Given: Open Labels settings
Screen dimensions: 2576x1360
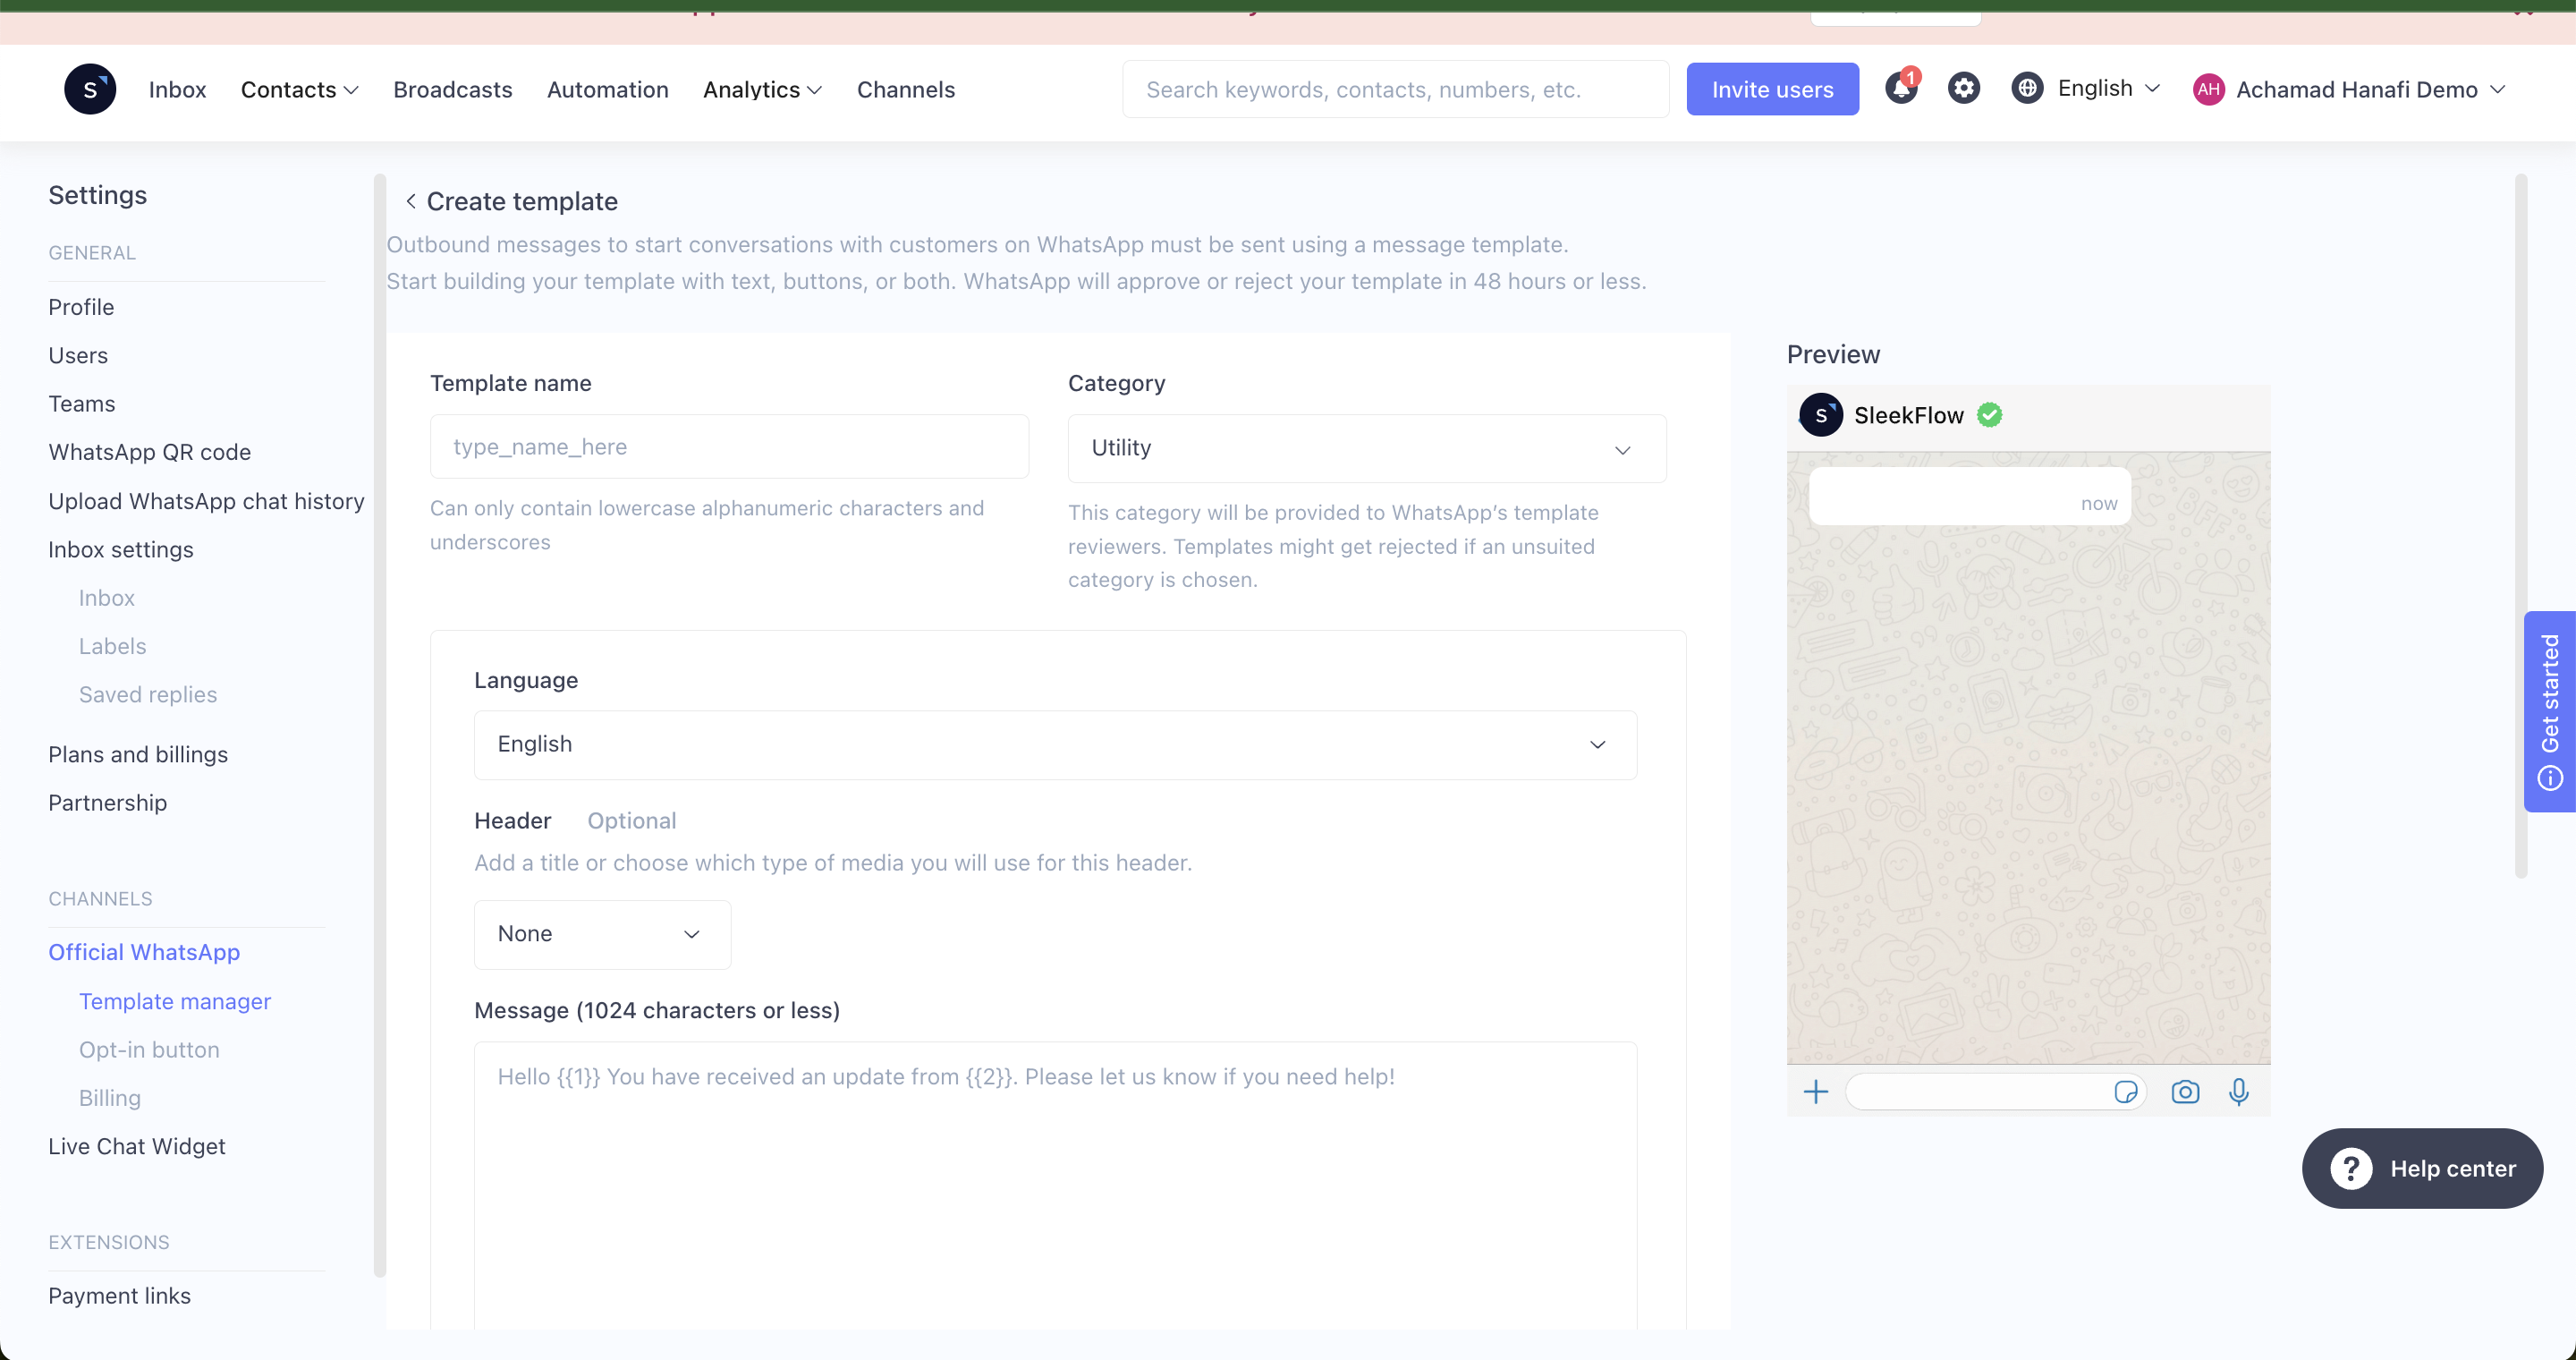Looking at the screenshot, I should coord(112,645).
